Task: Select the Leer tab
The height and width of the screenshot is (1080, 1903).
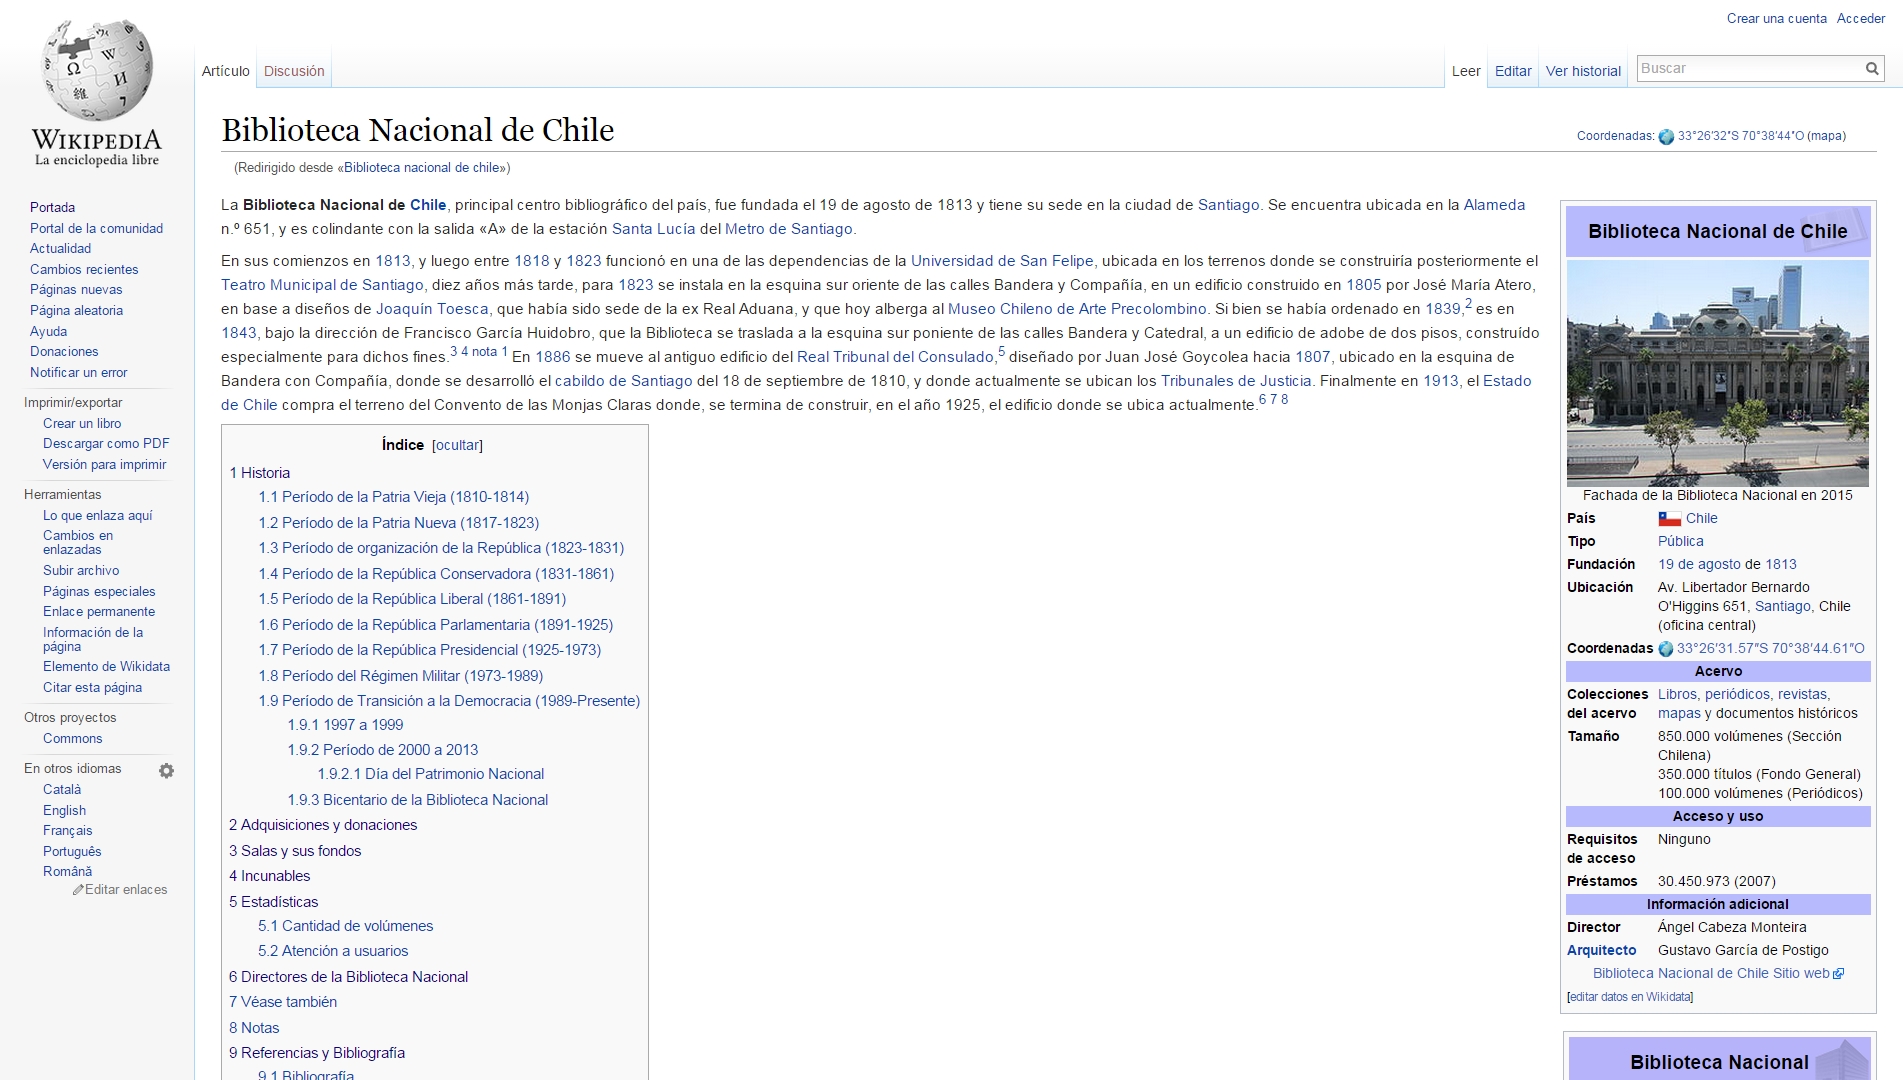Action: coord(1466,71)
